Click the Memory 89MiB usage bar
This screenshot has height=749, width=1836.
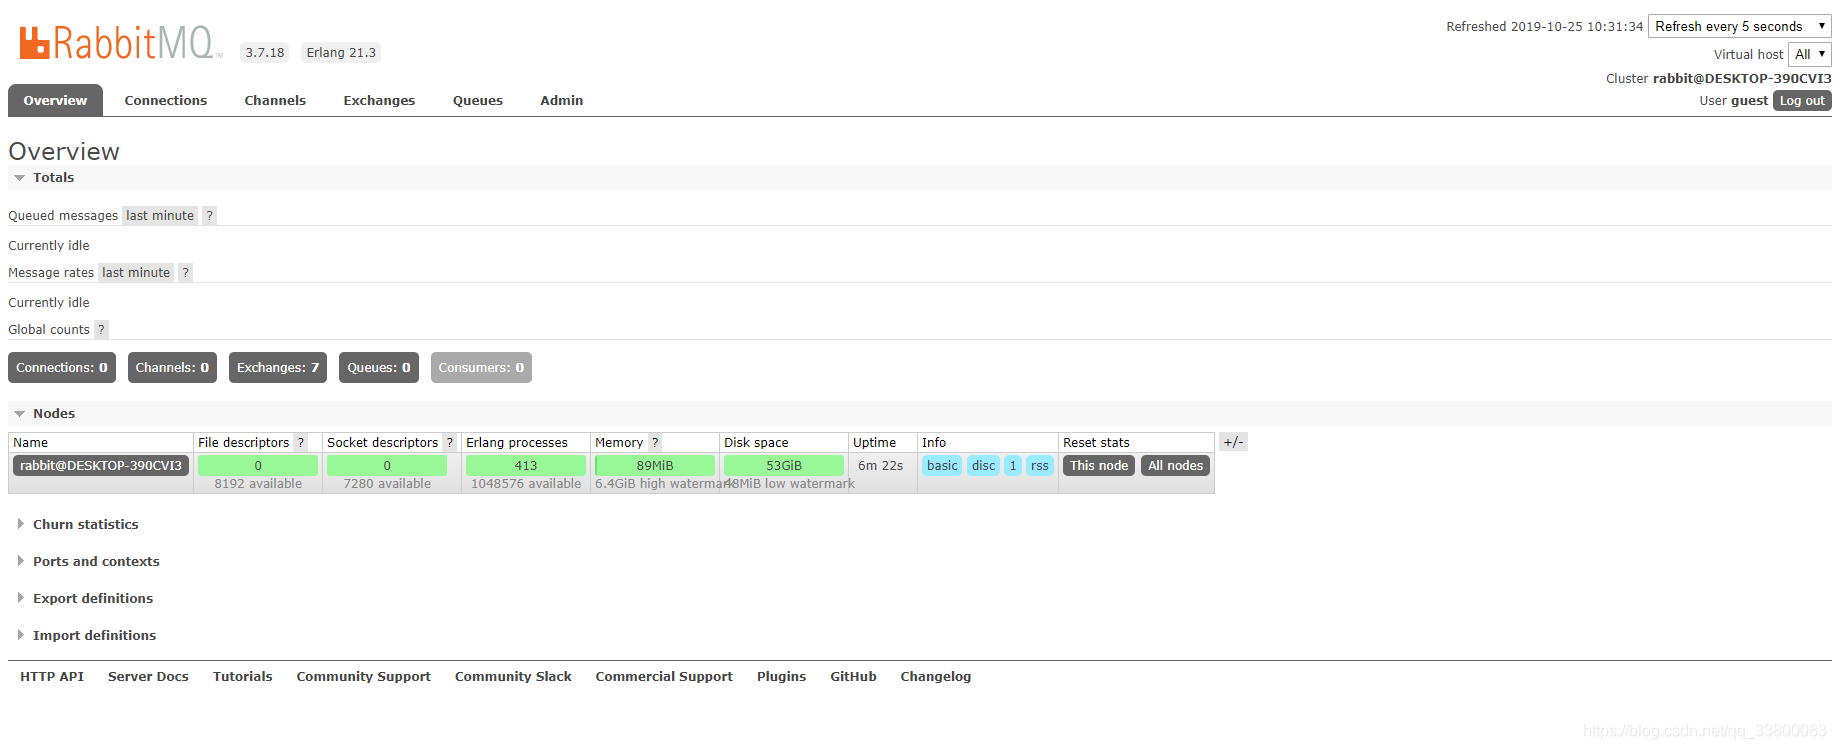[x=655, y=466]
